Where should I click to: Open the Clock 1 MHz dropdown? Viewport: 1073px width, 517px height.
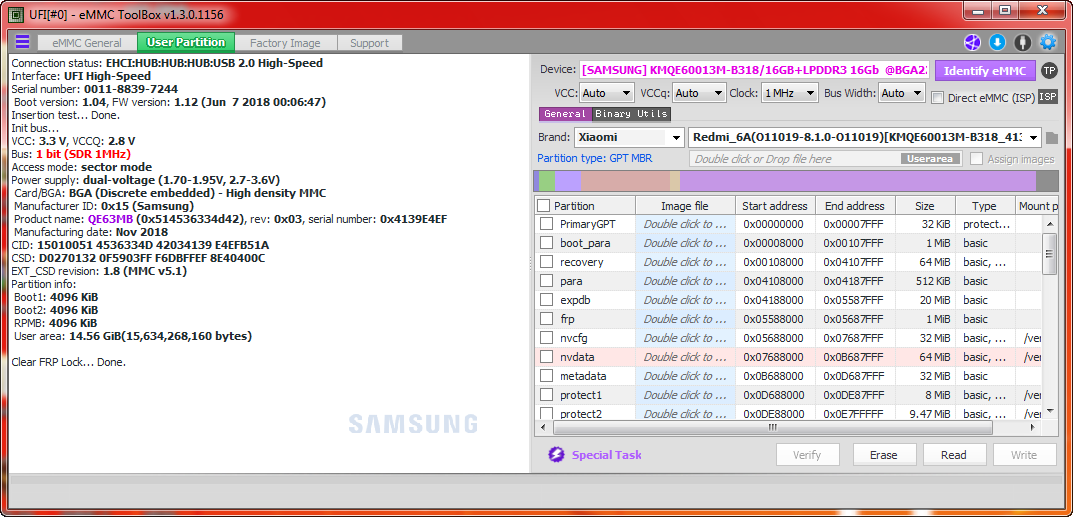coord(790,93)
